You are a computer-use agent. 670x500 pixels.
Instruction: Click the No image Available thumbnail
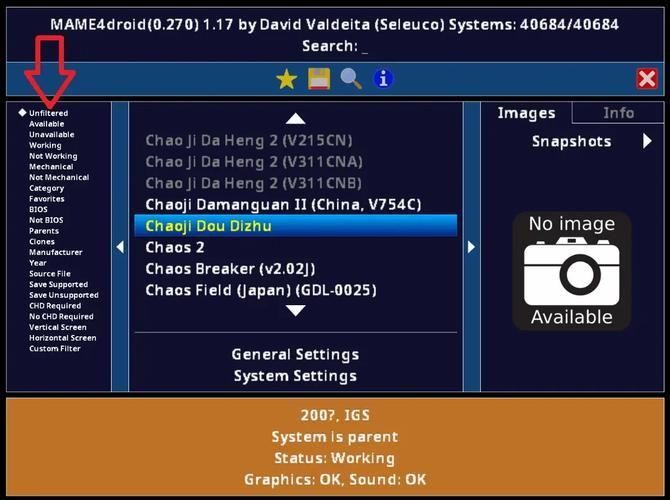tap(572, 271)
